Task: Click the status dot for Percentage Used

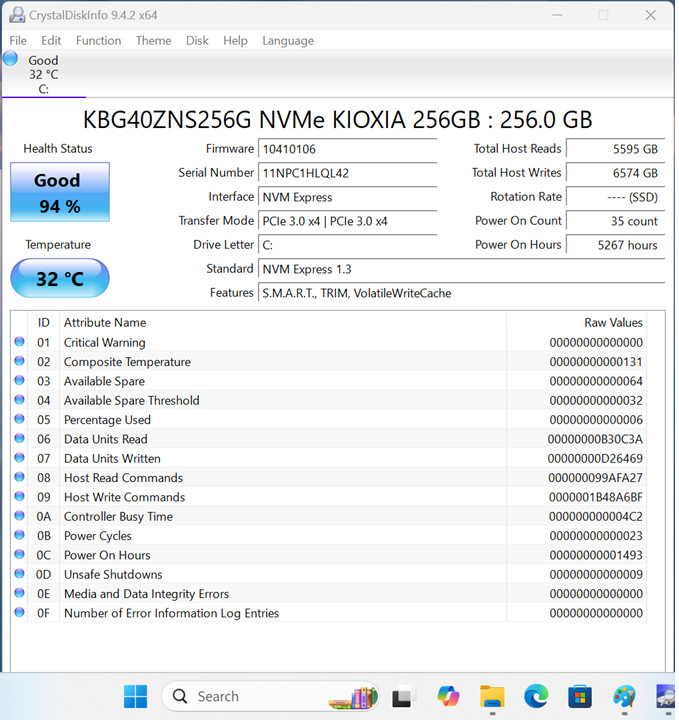Action: point(19,419)
